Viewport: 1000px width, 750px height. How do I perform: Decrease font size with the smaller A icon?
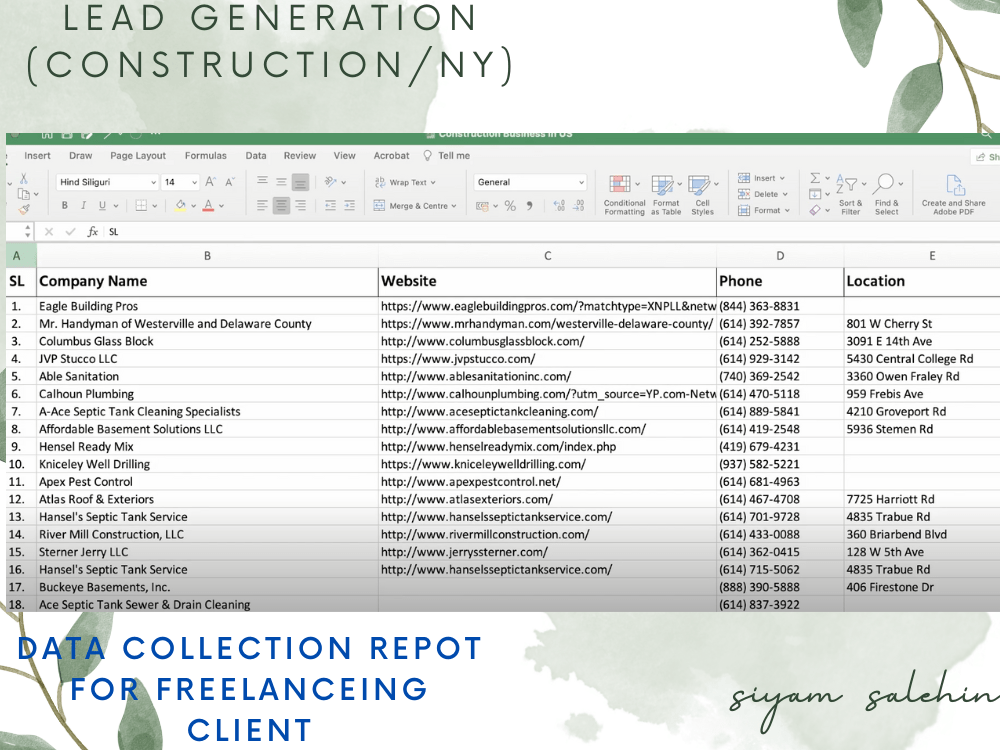point(230,182)
